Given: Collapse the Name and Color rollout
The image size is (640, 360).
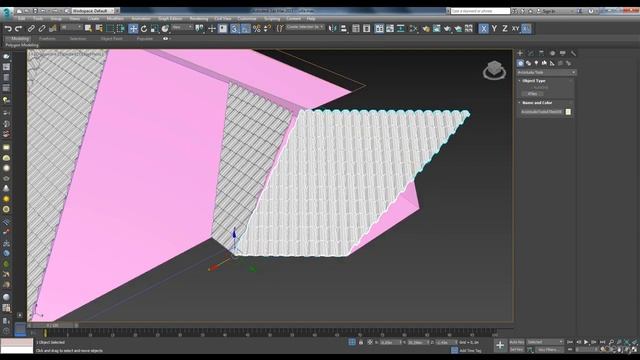Looking at the screenshot, I should [x=537, y=103].
